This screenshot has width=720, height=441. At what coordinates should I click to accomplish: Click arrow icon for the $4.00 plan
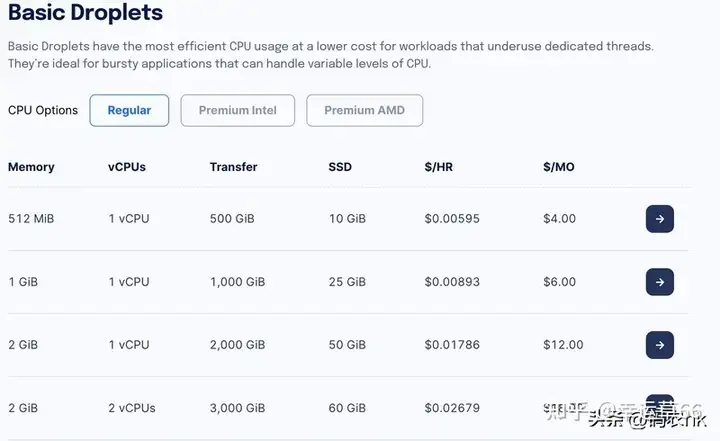(x=660, y=219)
